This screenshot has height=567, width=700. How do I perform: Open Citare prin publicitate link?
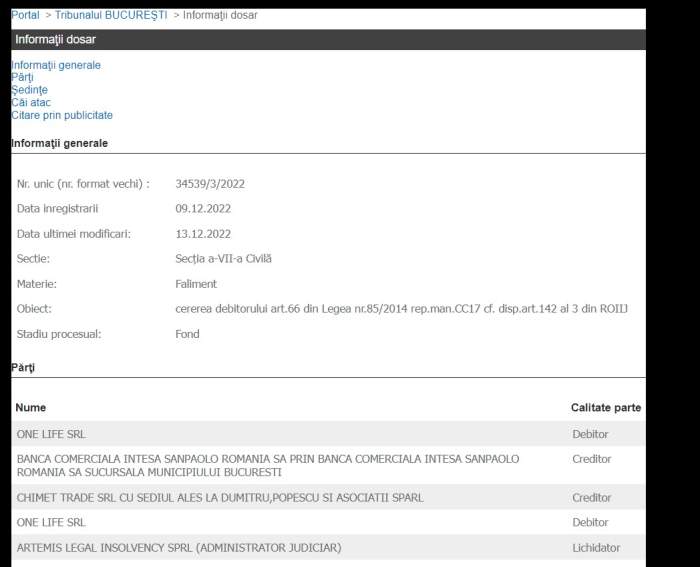pyautogui.click(x=62, y=115)
